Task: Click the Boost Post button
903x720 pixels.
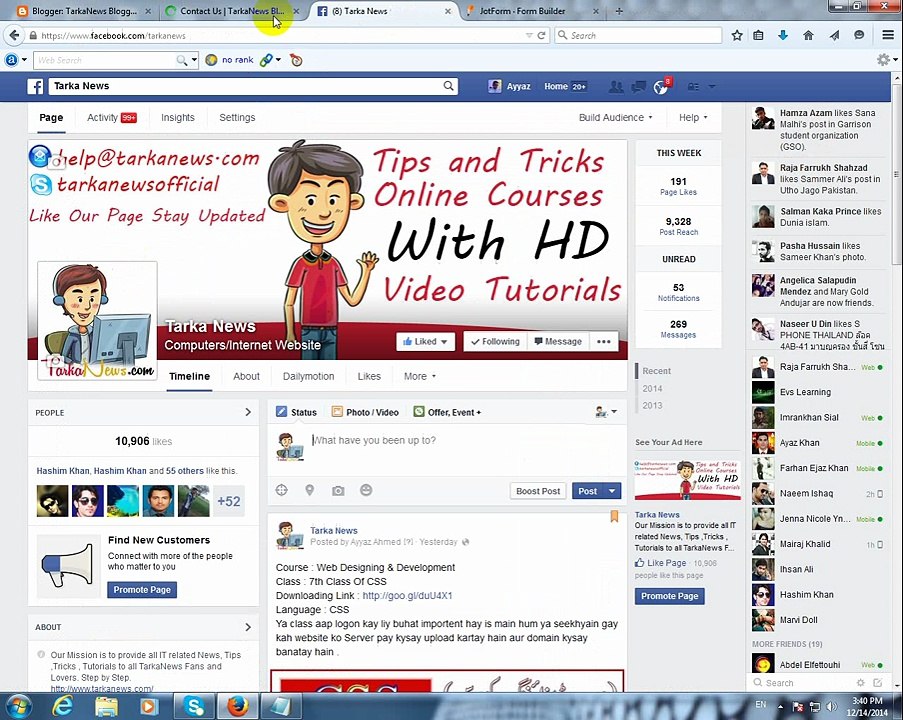Action: point(538,491)
